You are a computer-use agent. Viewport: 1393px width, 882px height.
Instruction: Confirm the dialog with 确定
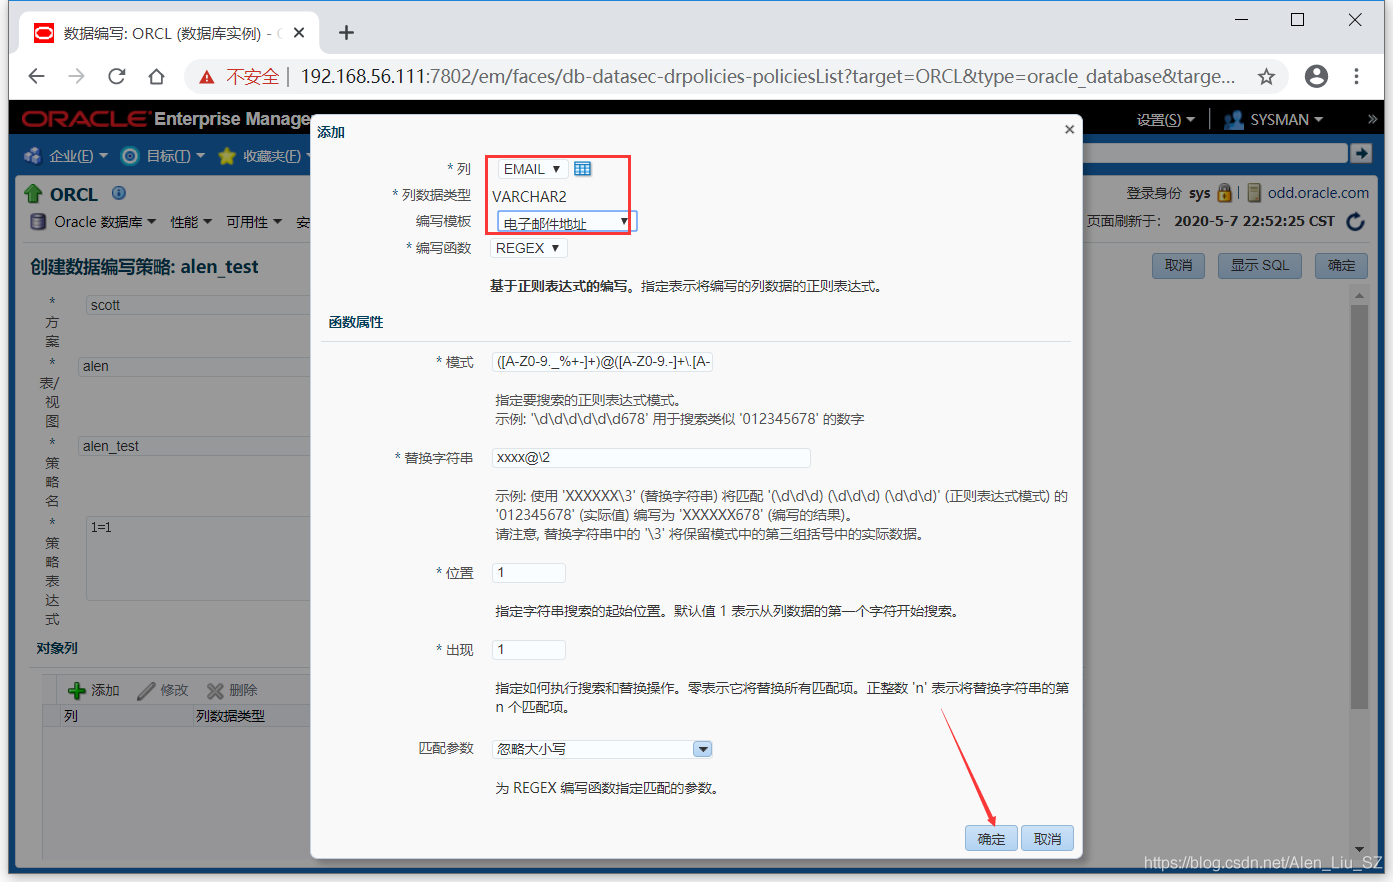991,838
